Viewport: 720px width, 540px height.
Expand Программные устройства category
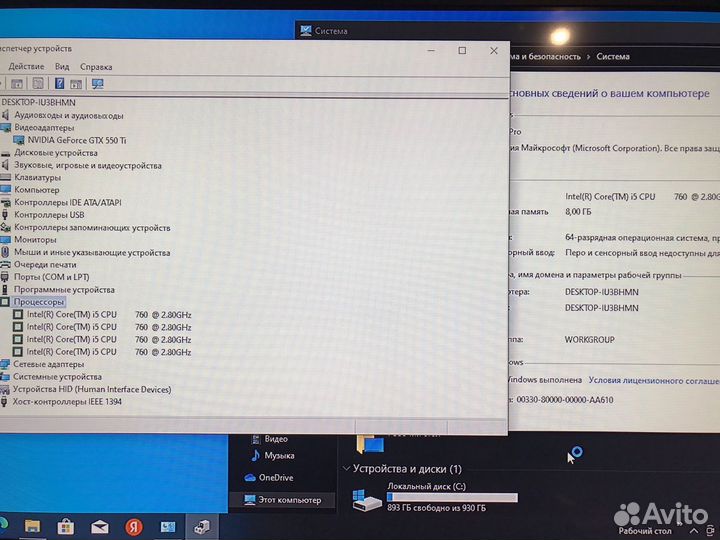64,290
